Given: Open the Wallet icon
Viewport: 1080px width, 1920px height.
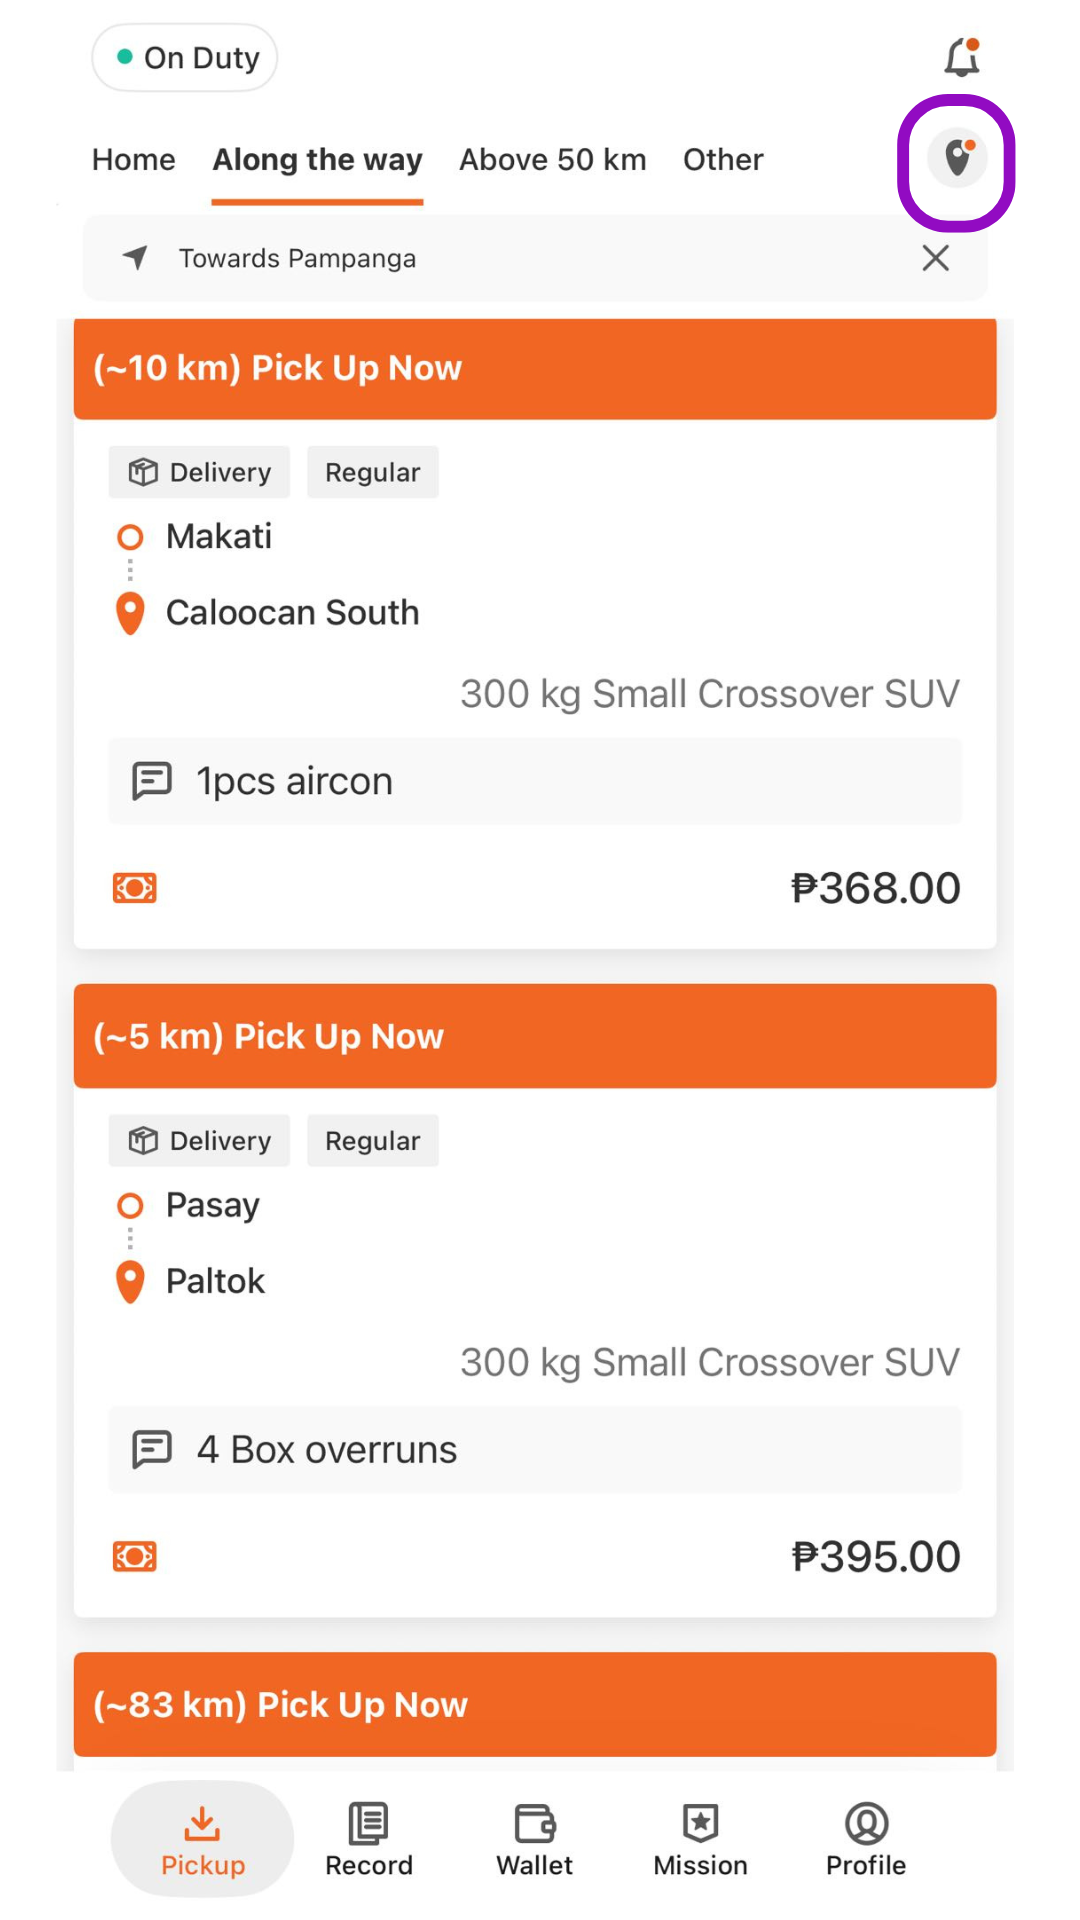Looking at the screenshot, I should click(535, 1823).
